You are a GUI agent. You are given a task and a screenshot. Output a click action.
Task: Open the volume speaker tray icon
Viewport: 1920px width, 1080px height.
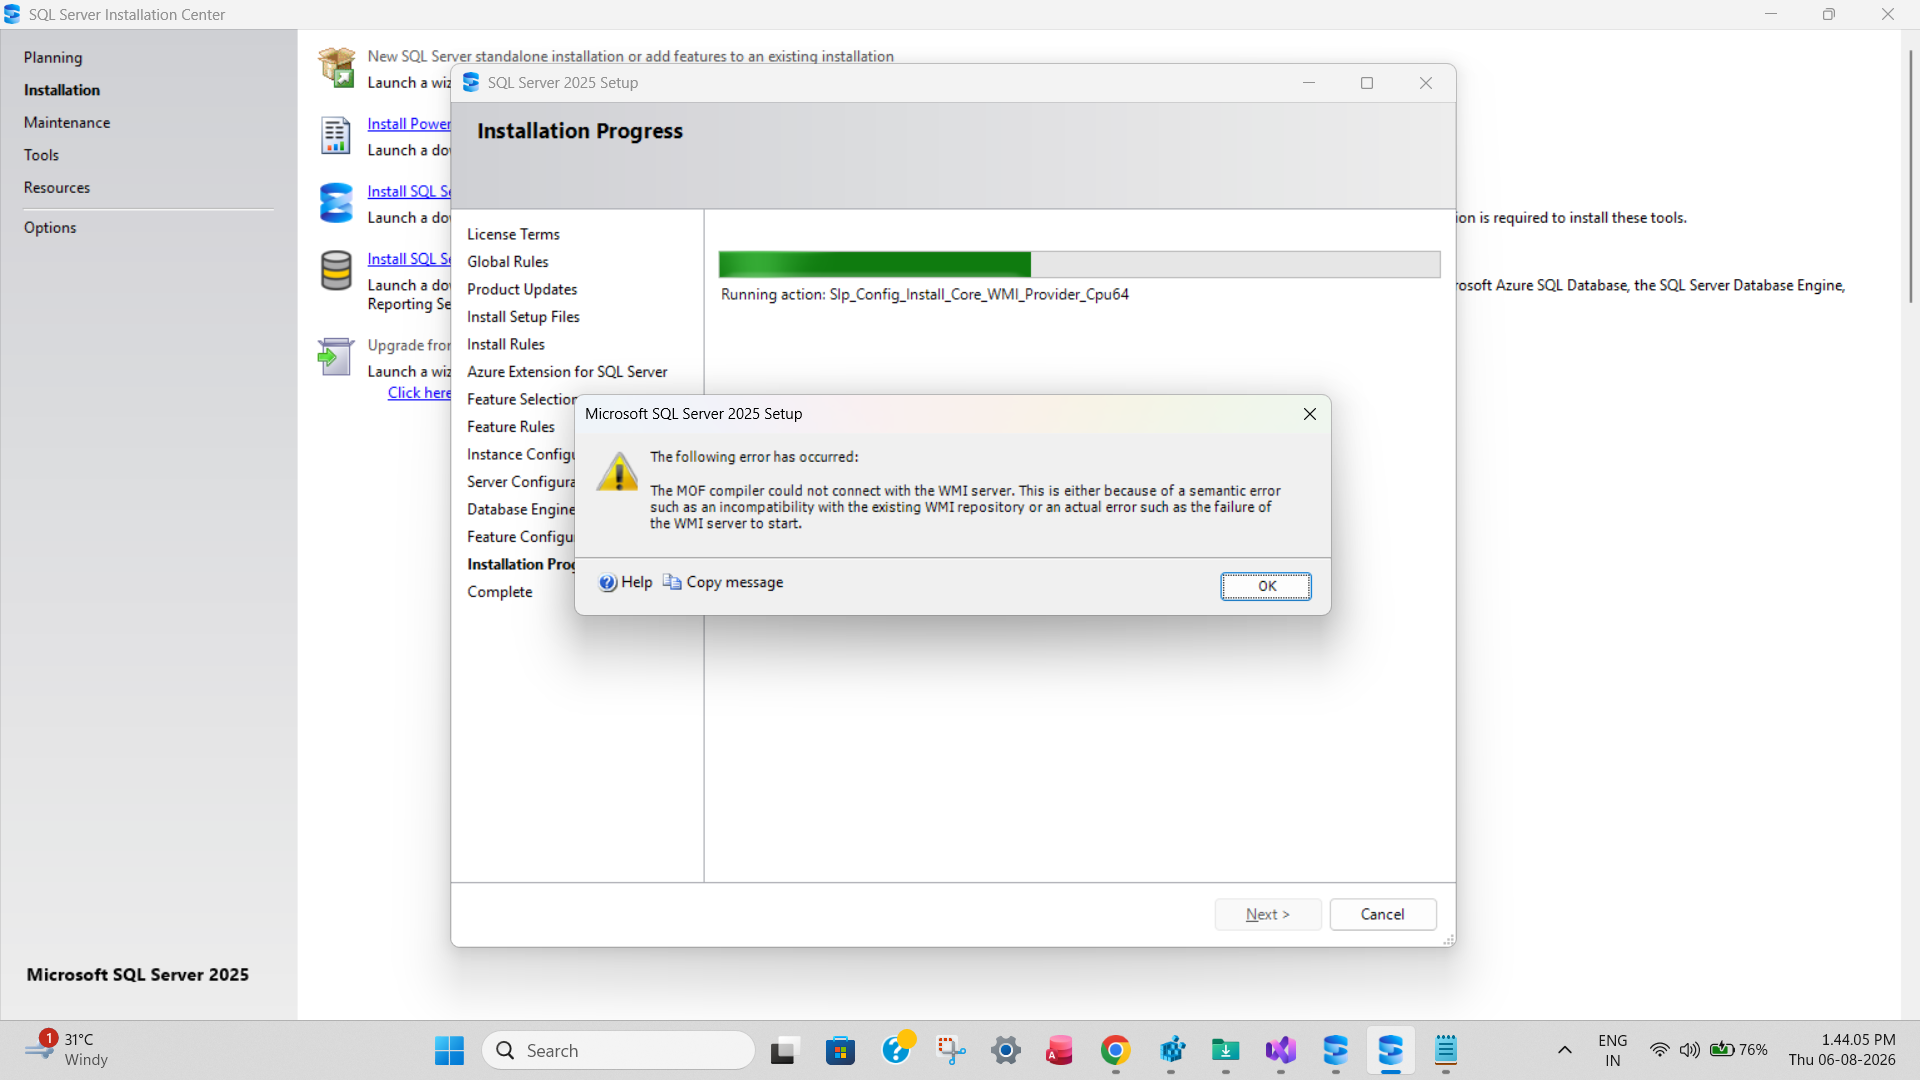(1690, 1050)
